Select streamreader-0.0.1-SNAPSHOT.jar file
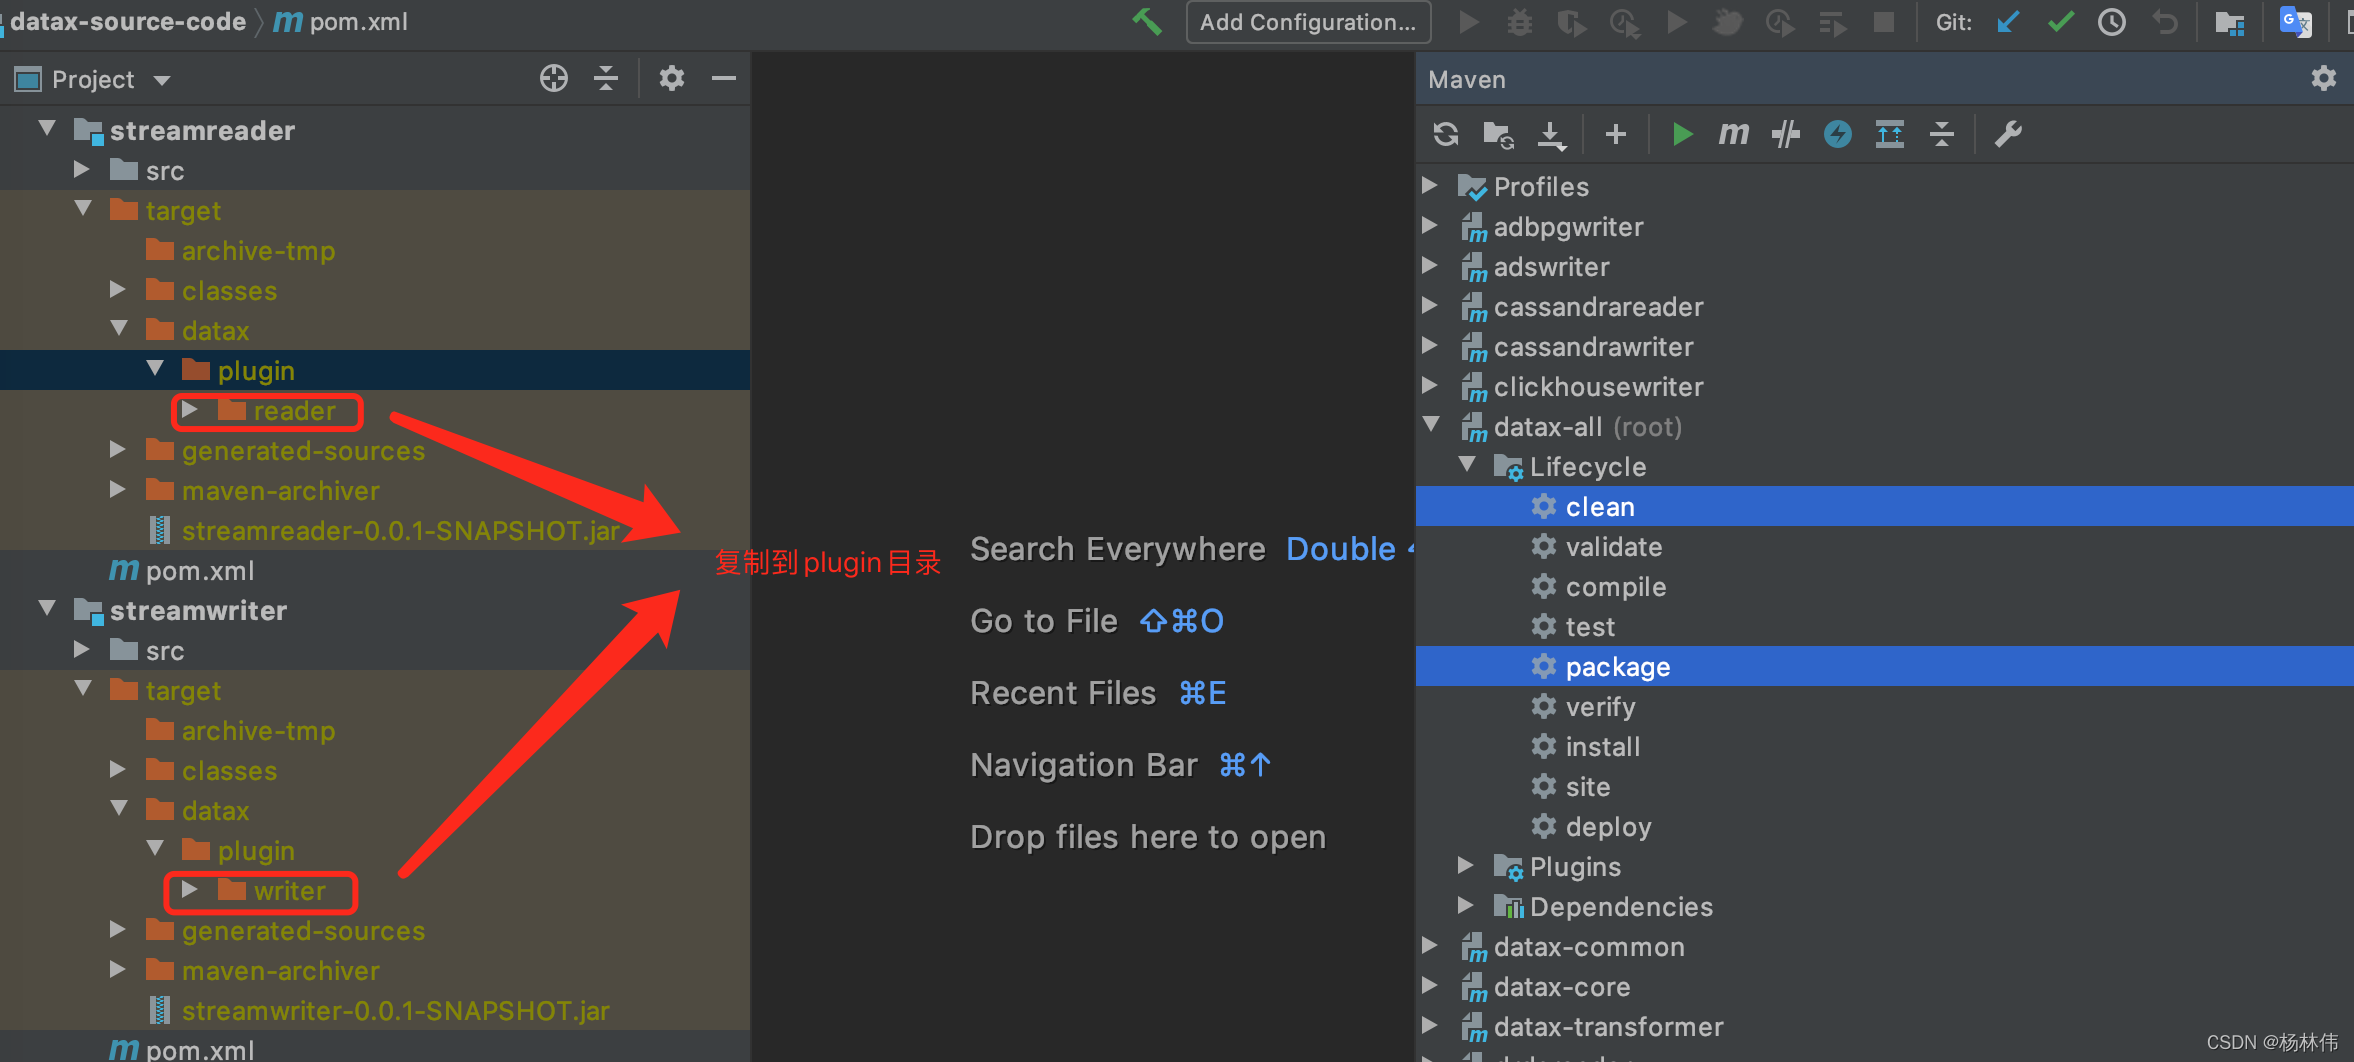Viewport: 2354px width, 1062px height. coord(375,530)
